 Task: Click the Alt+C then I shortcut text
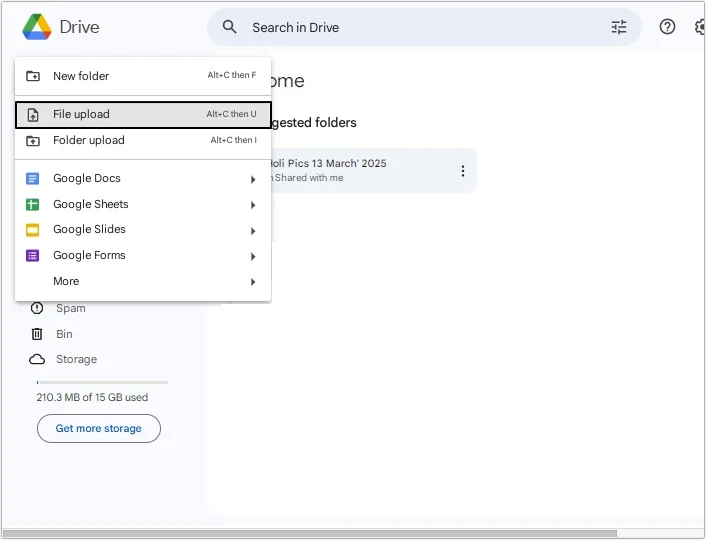(x=234, y=140)
